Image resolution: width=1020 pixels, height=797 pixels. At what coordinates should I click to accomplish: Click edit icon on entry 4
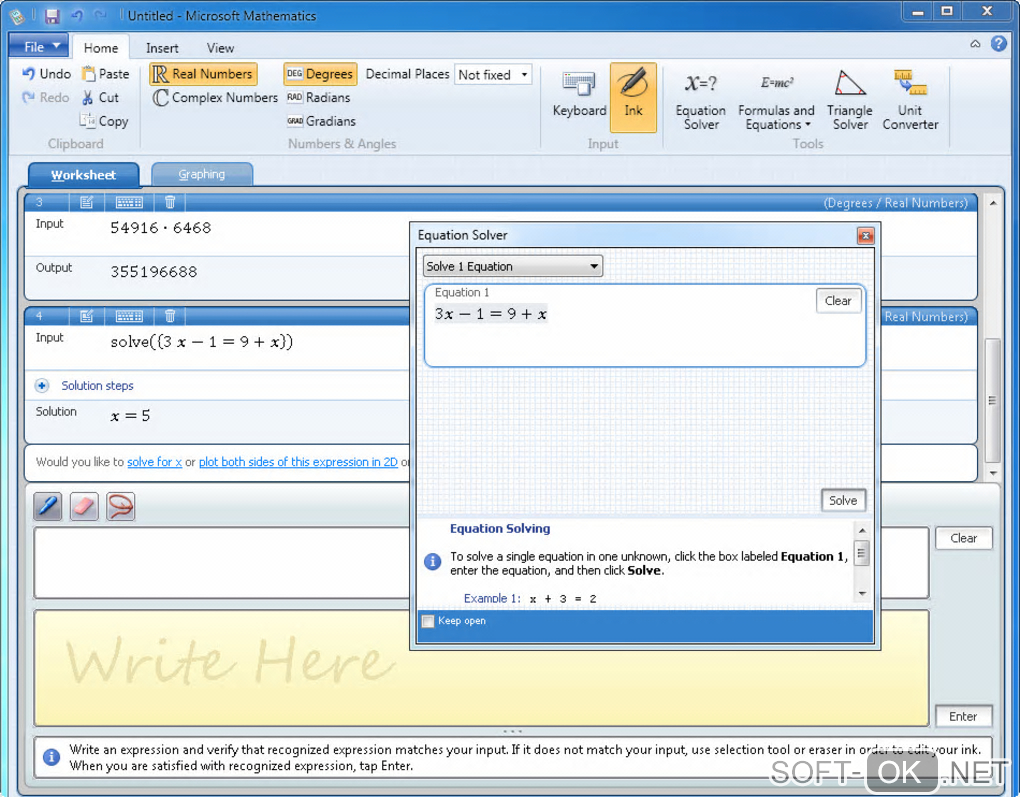pyautogui.click(x=87, y=316)
